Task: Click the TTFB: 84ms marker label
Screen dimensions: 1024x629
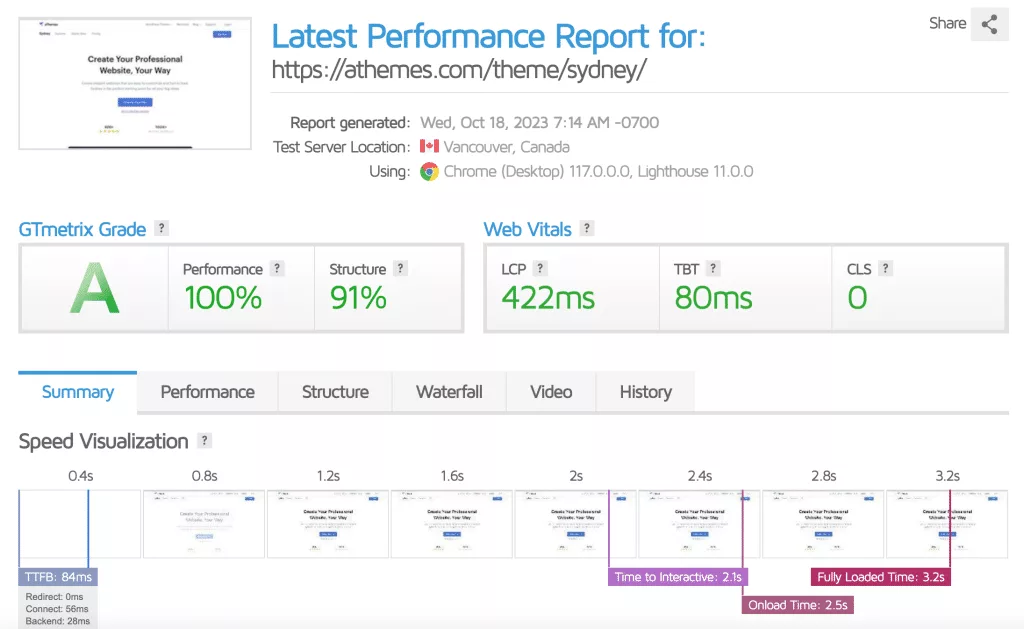Action: pyautogui.click(x=58, y=577)
